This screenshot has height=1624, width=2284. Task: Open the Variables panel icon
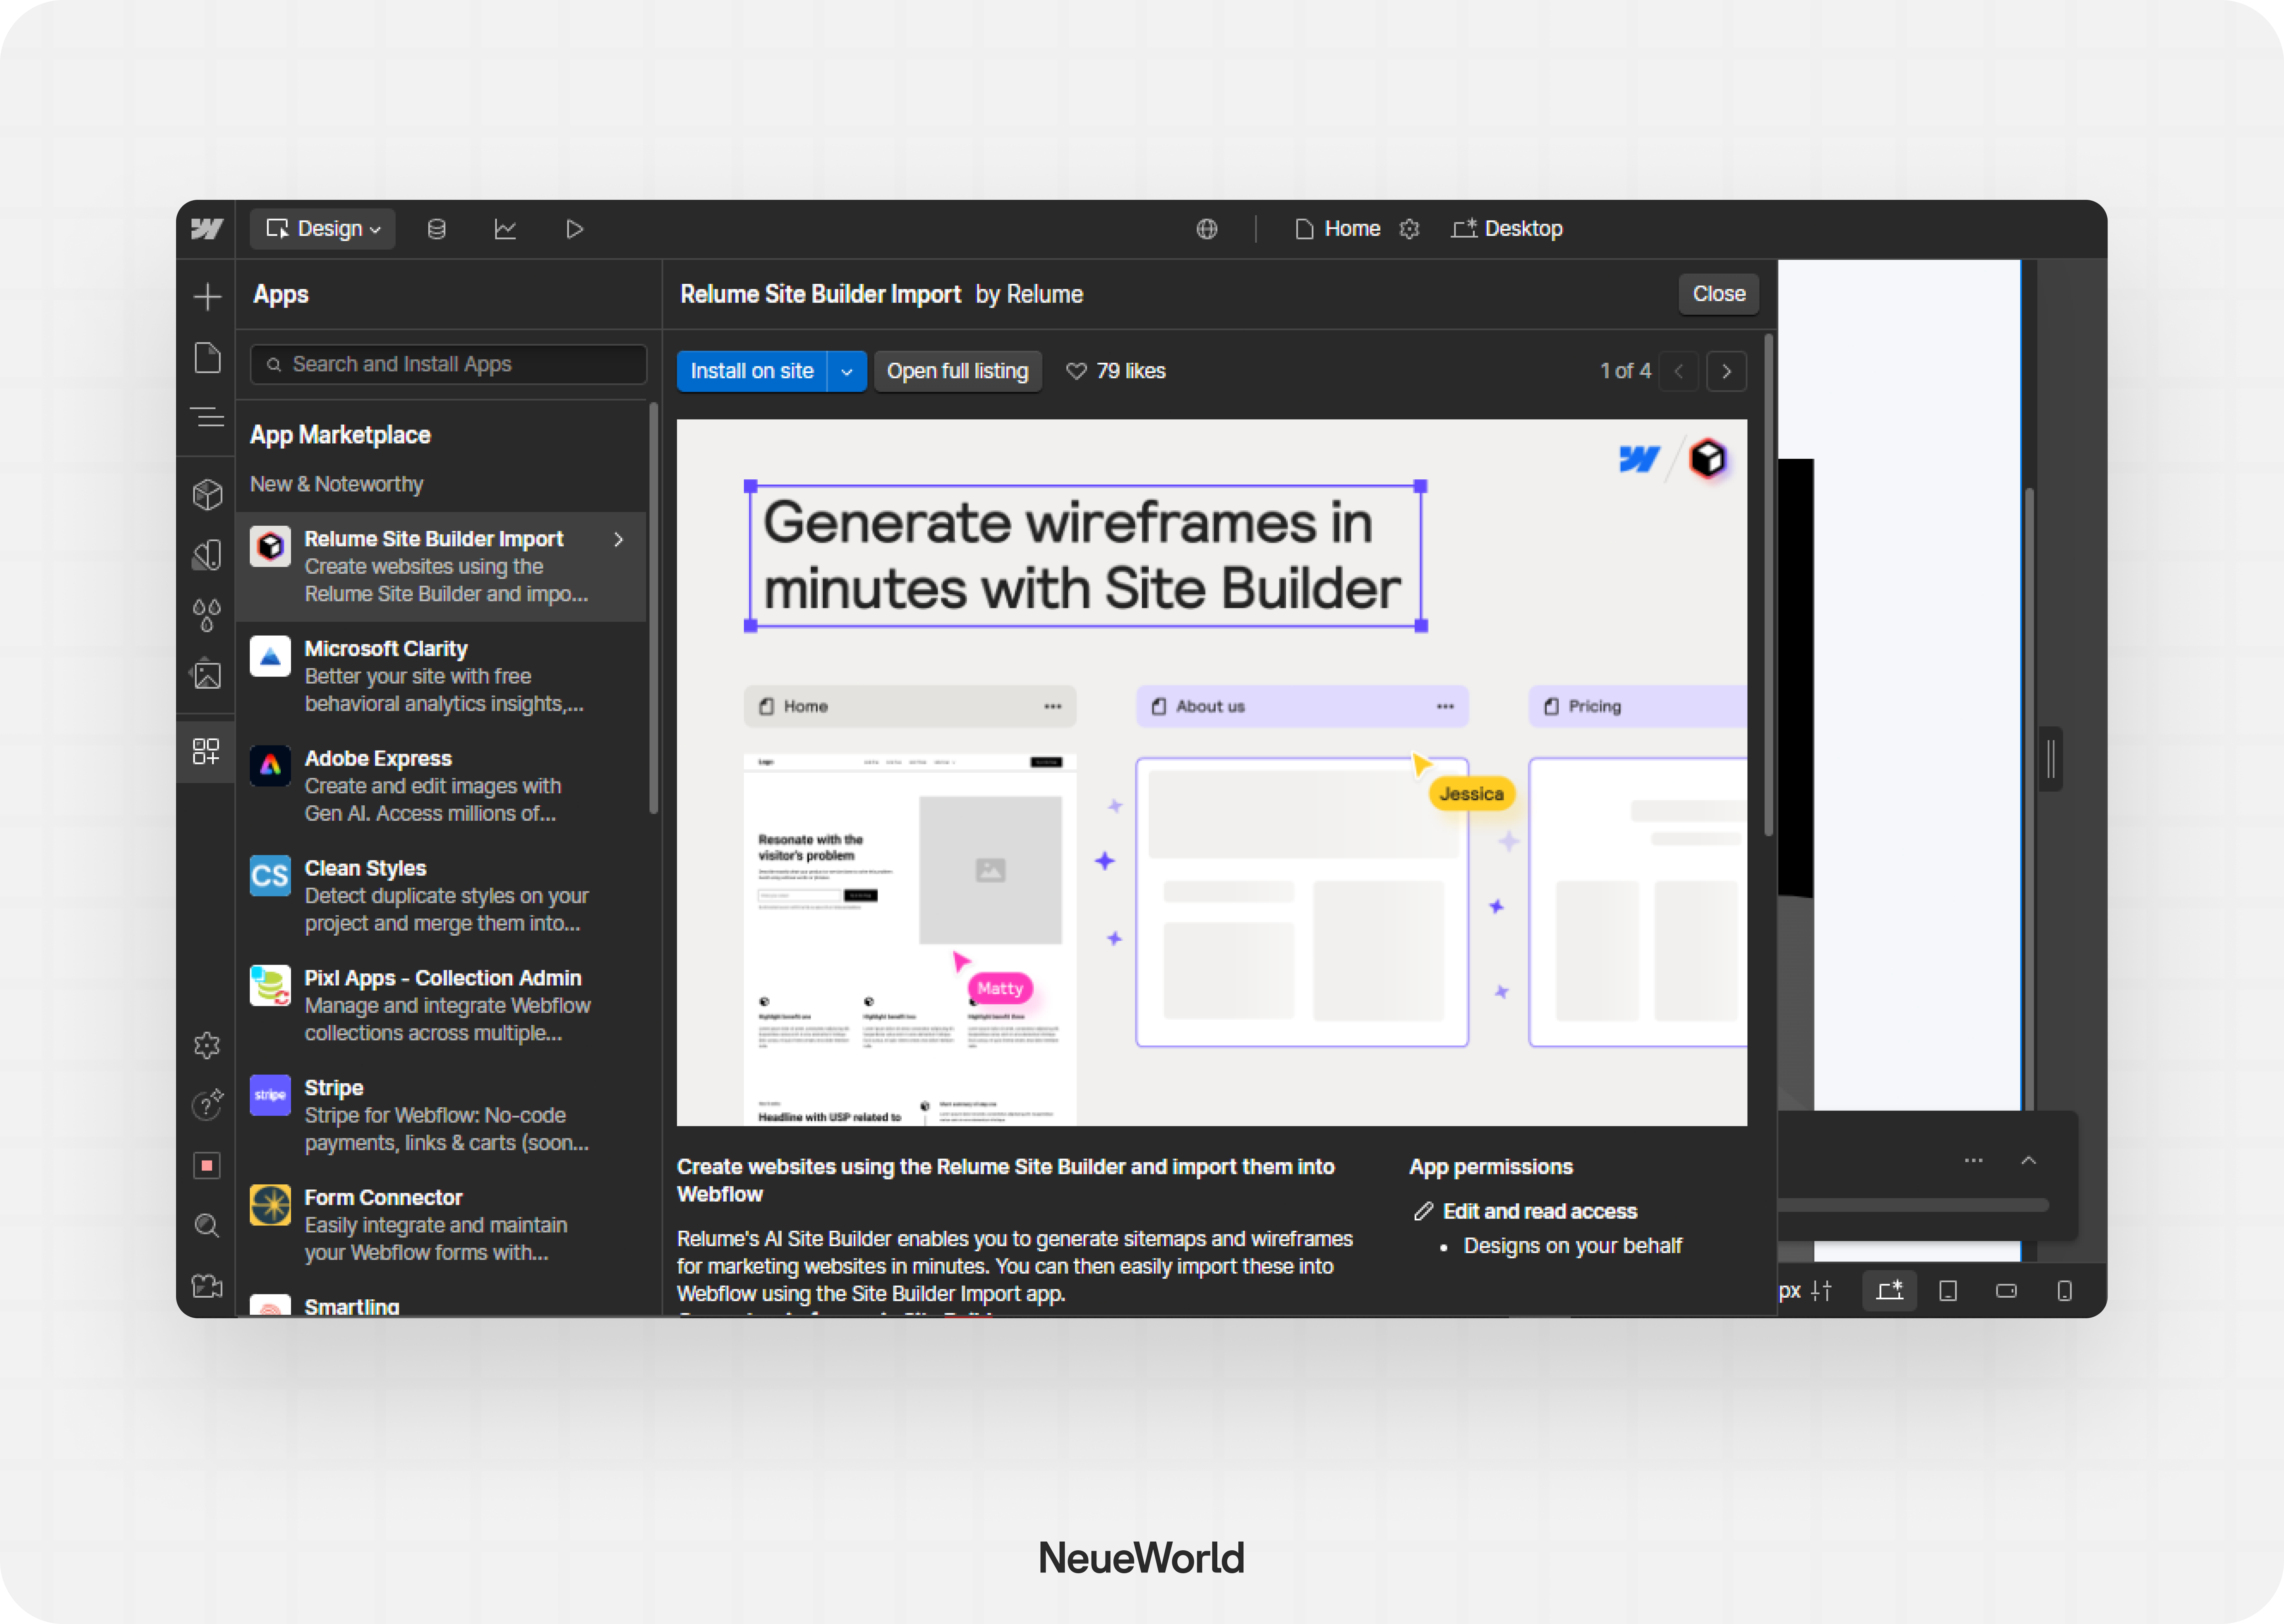(207, 555)
